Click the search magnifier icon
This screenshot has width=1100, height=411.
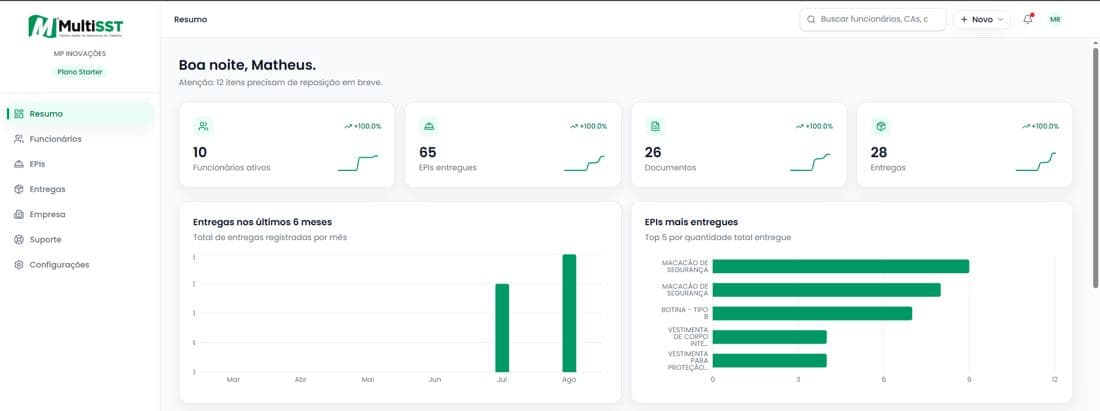tap(811, 20)
